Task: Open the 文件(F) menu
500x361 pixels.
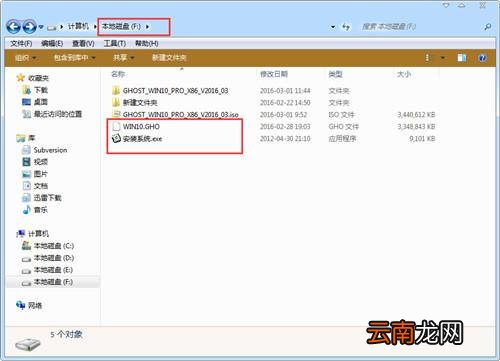Action: (21, 43)
